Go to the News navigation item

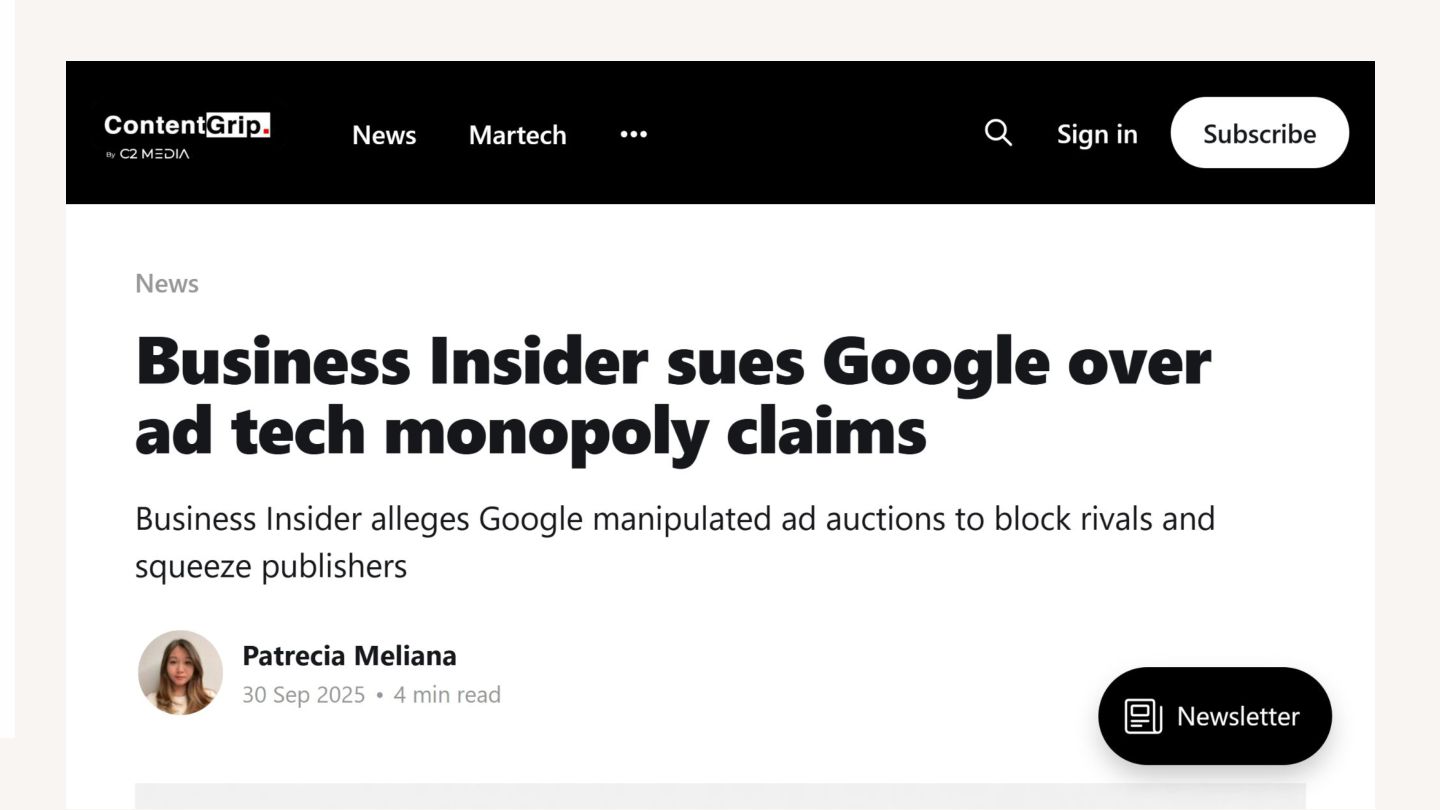point(384,135)
